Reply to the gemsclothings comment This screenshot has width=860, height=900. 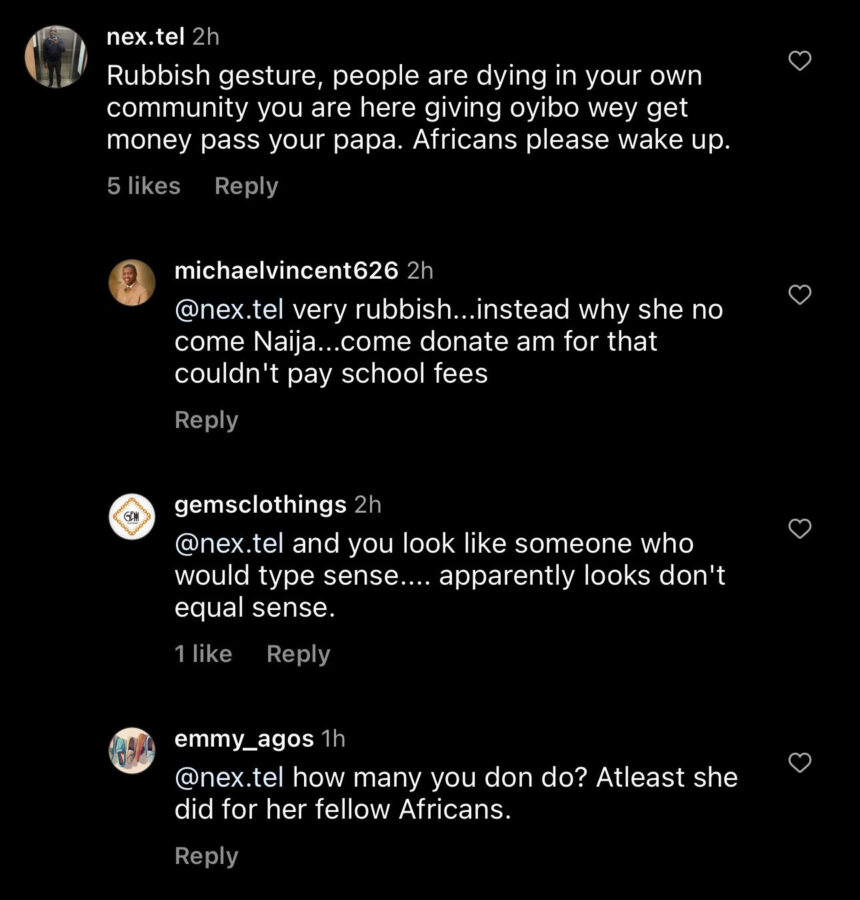pyautogui.click(x=298, y=654)
